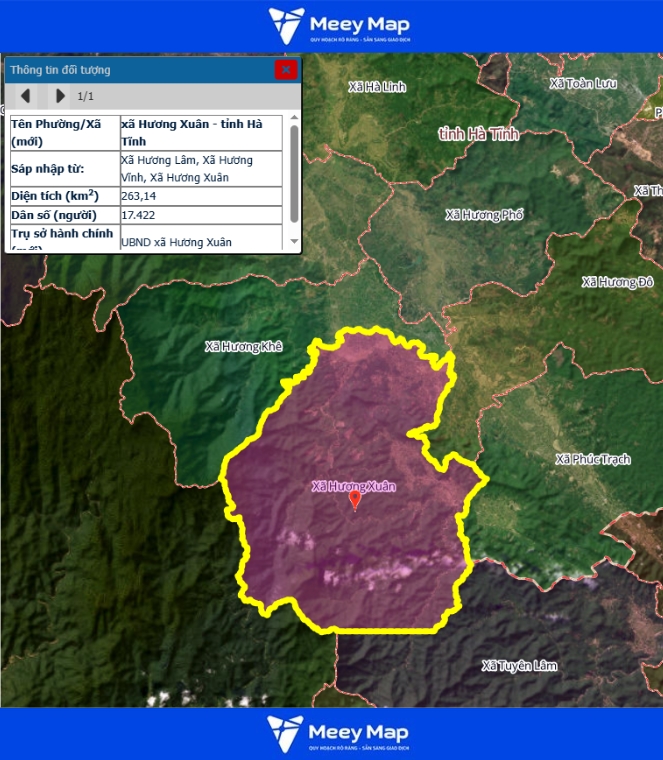Screen dimensions: 663x760
Task: Select the Xã Hương Khê map label
Action: [243, 347]
